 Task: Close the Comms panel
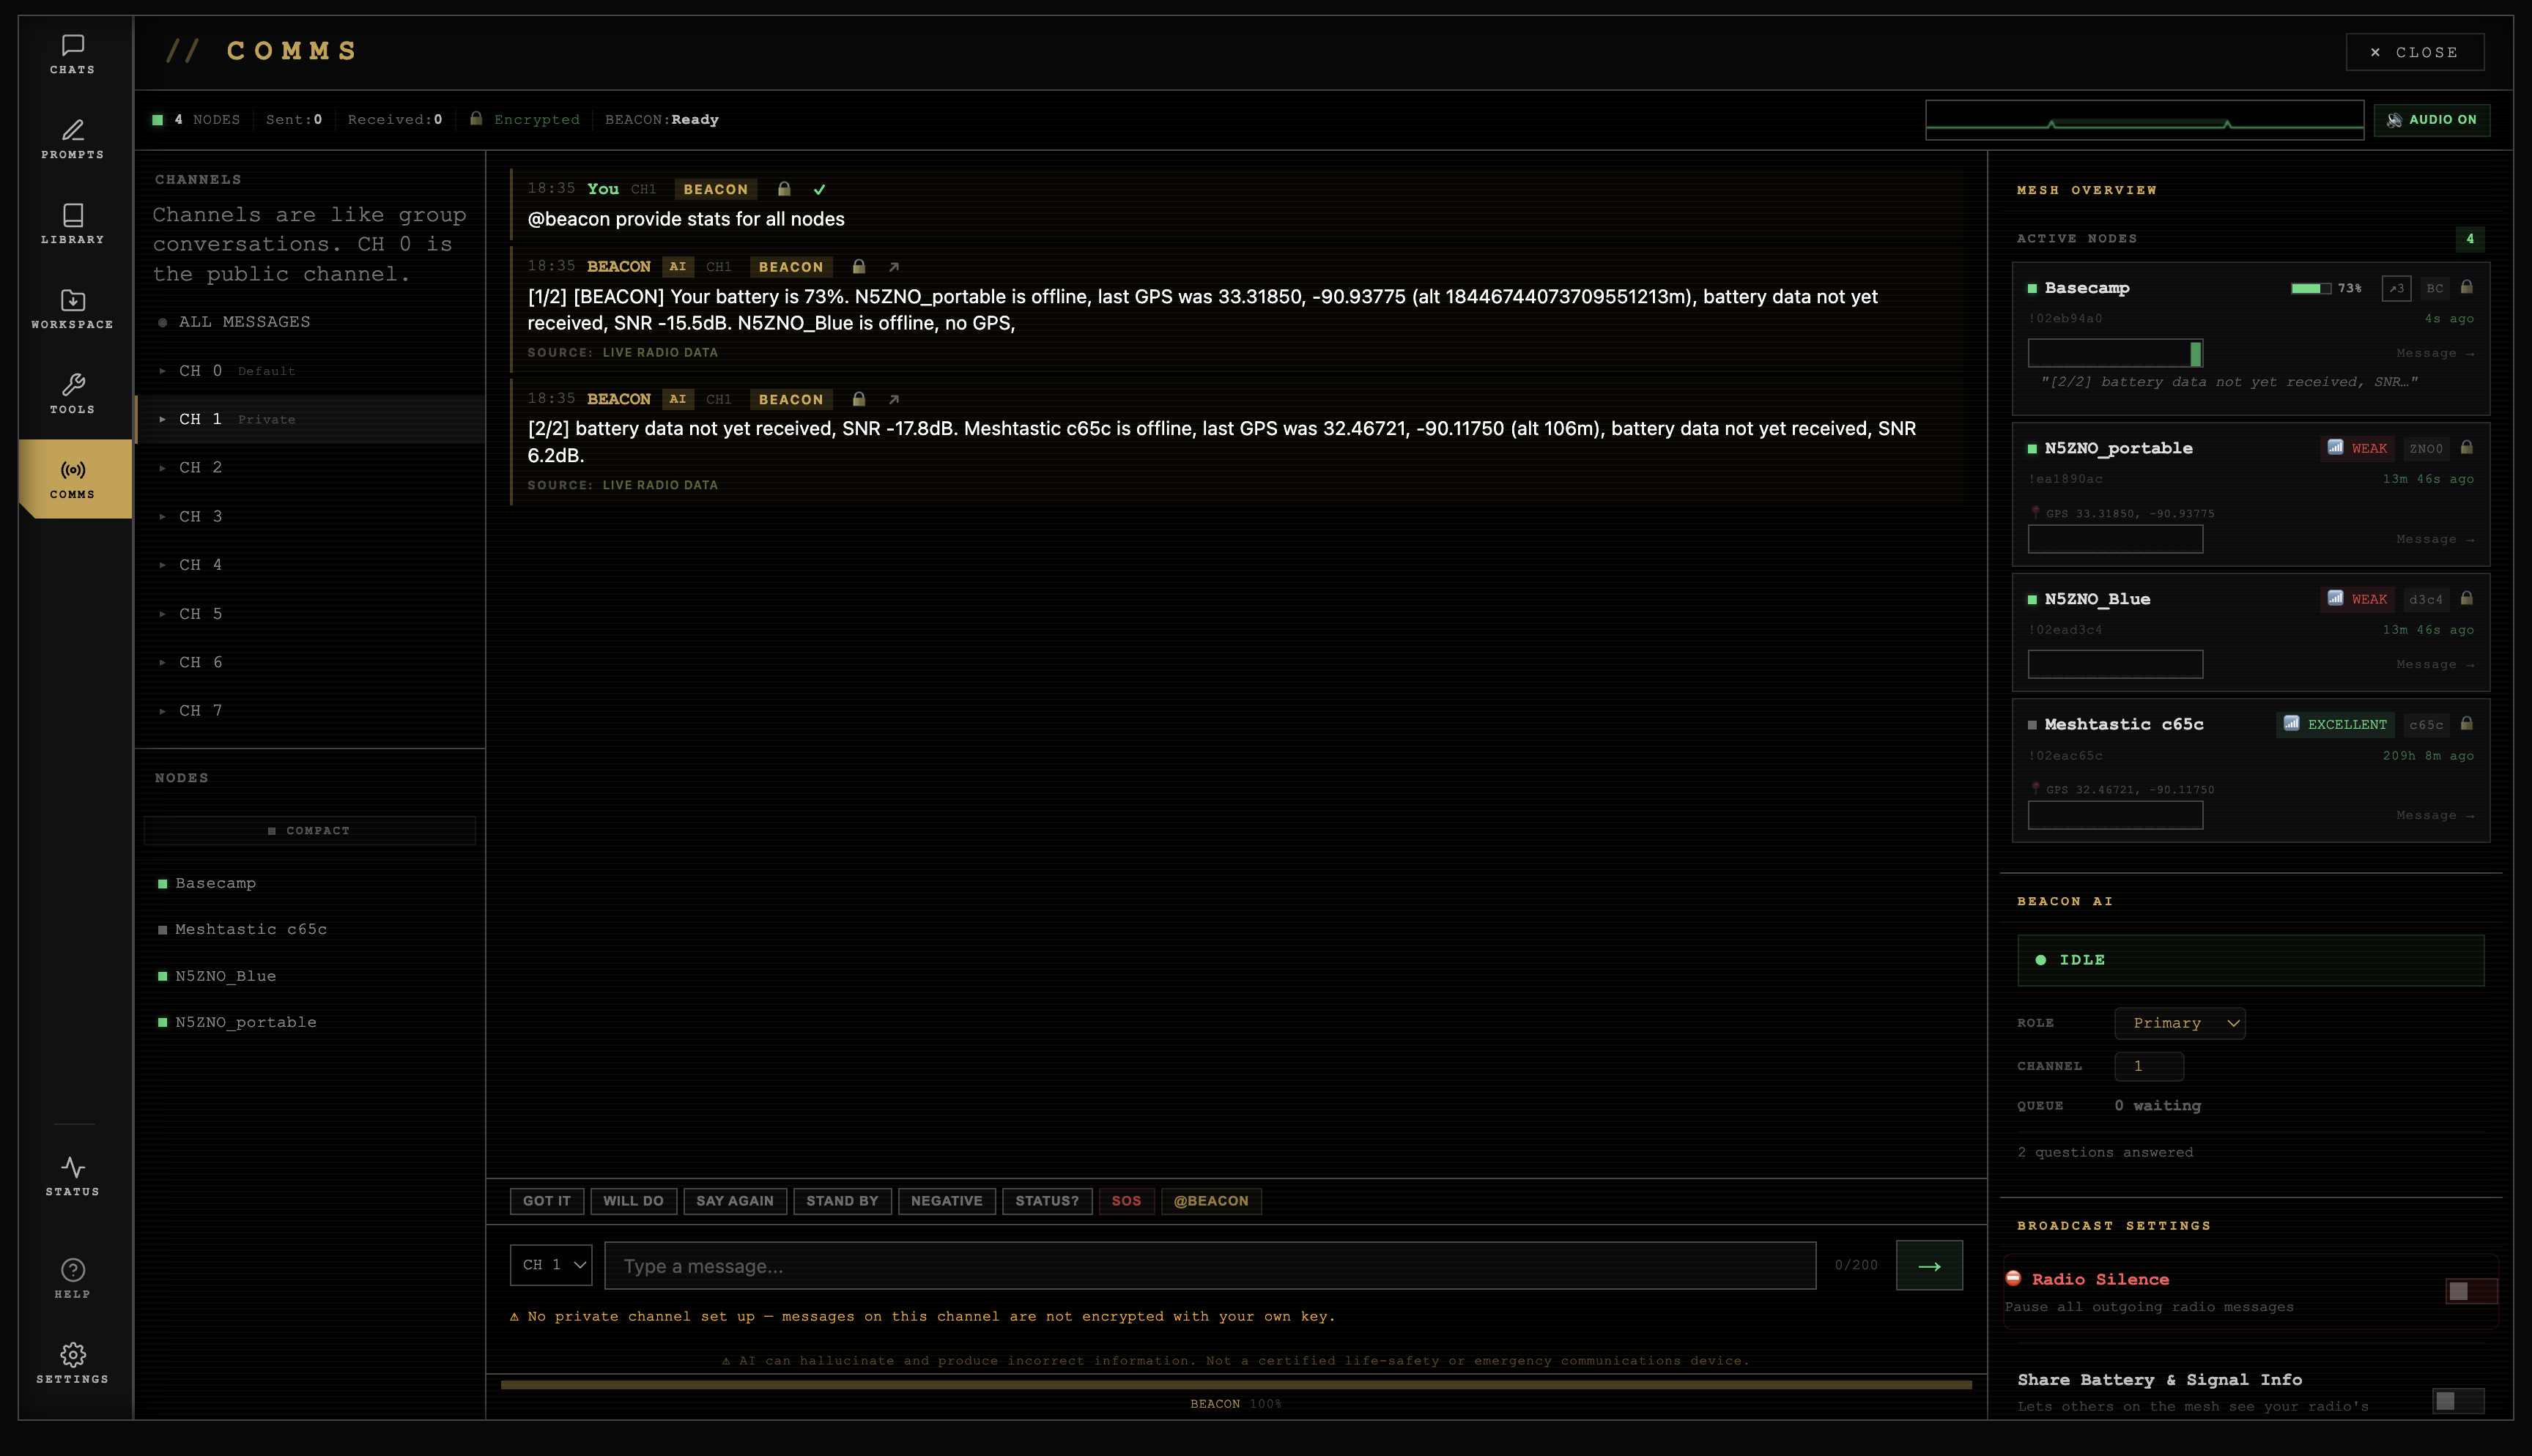pyautogui.click(x=2415, y=52)
